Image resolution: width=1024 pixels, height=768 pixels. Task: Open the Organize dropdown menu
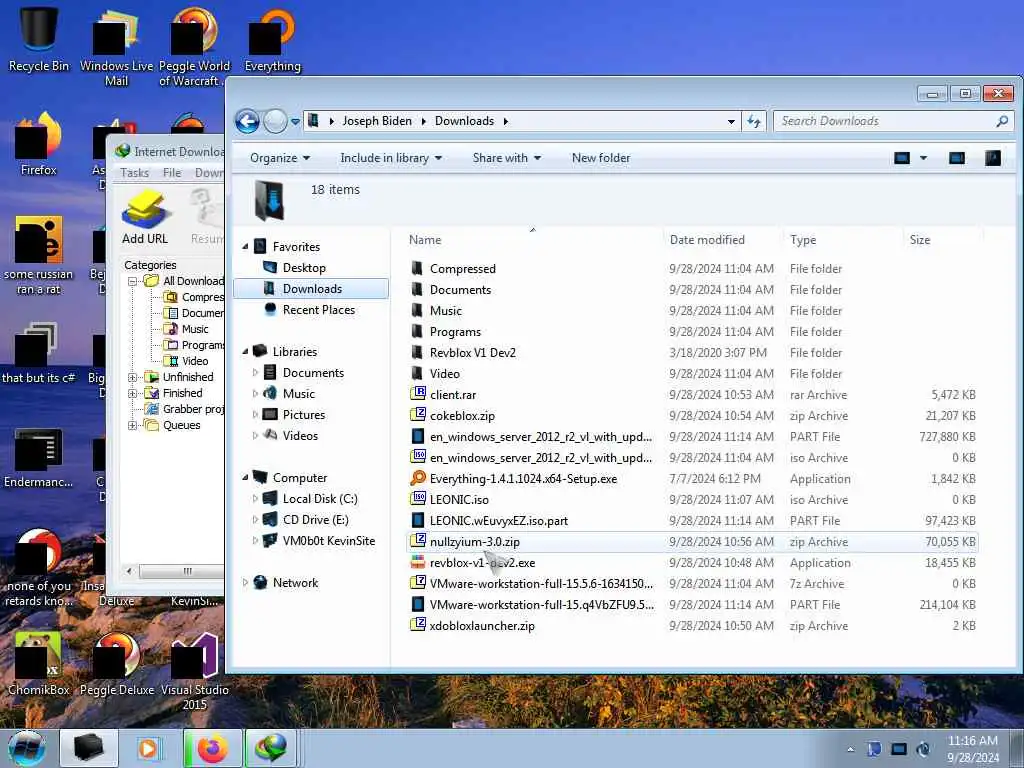pyautogui.click(x=280, y=158)
